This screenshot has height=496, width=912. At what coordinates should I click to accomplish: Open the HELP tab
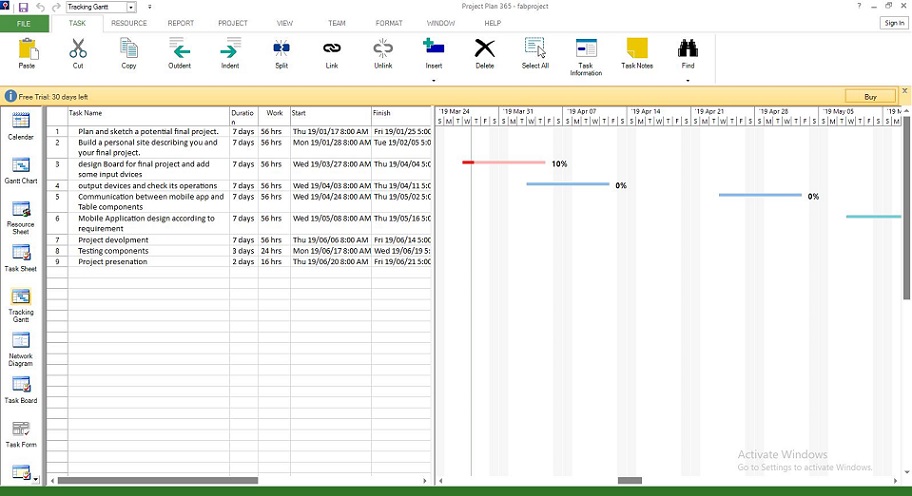[x=493, y=23]
